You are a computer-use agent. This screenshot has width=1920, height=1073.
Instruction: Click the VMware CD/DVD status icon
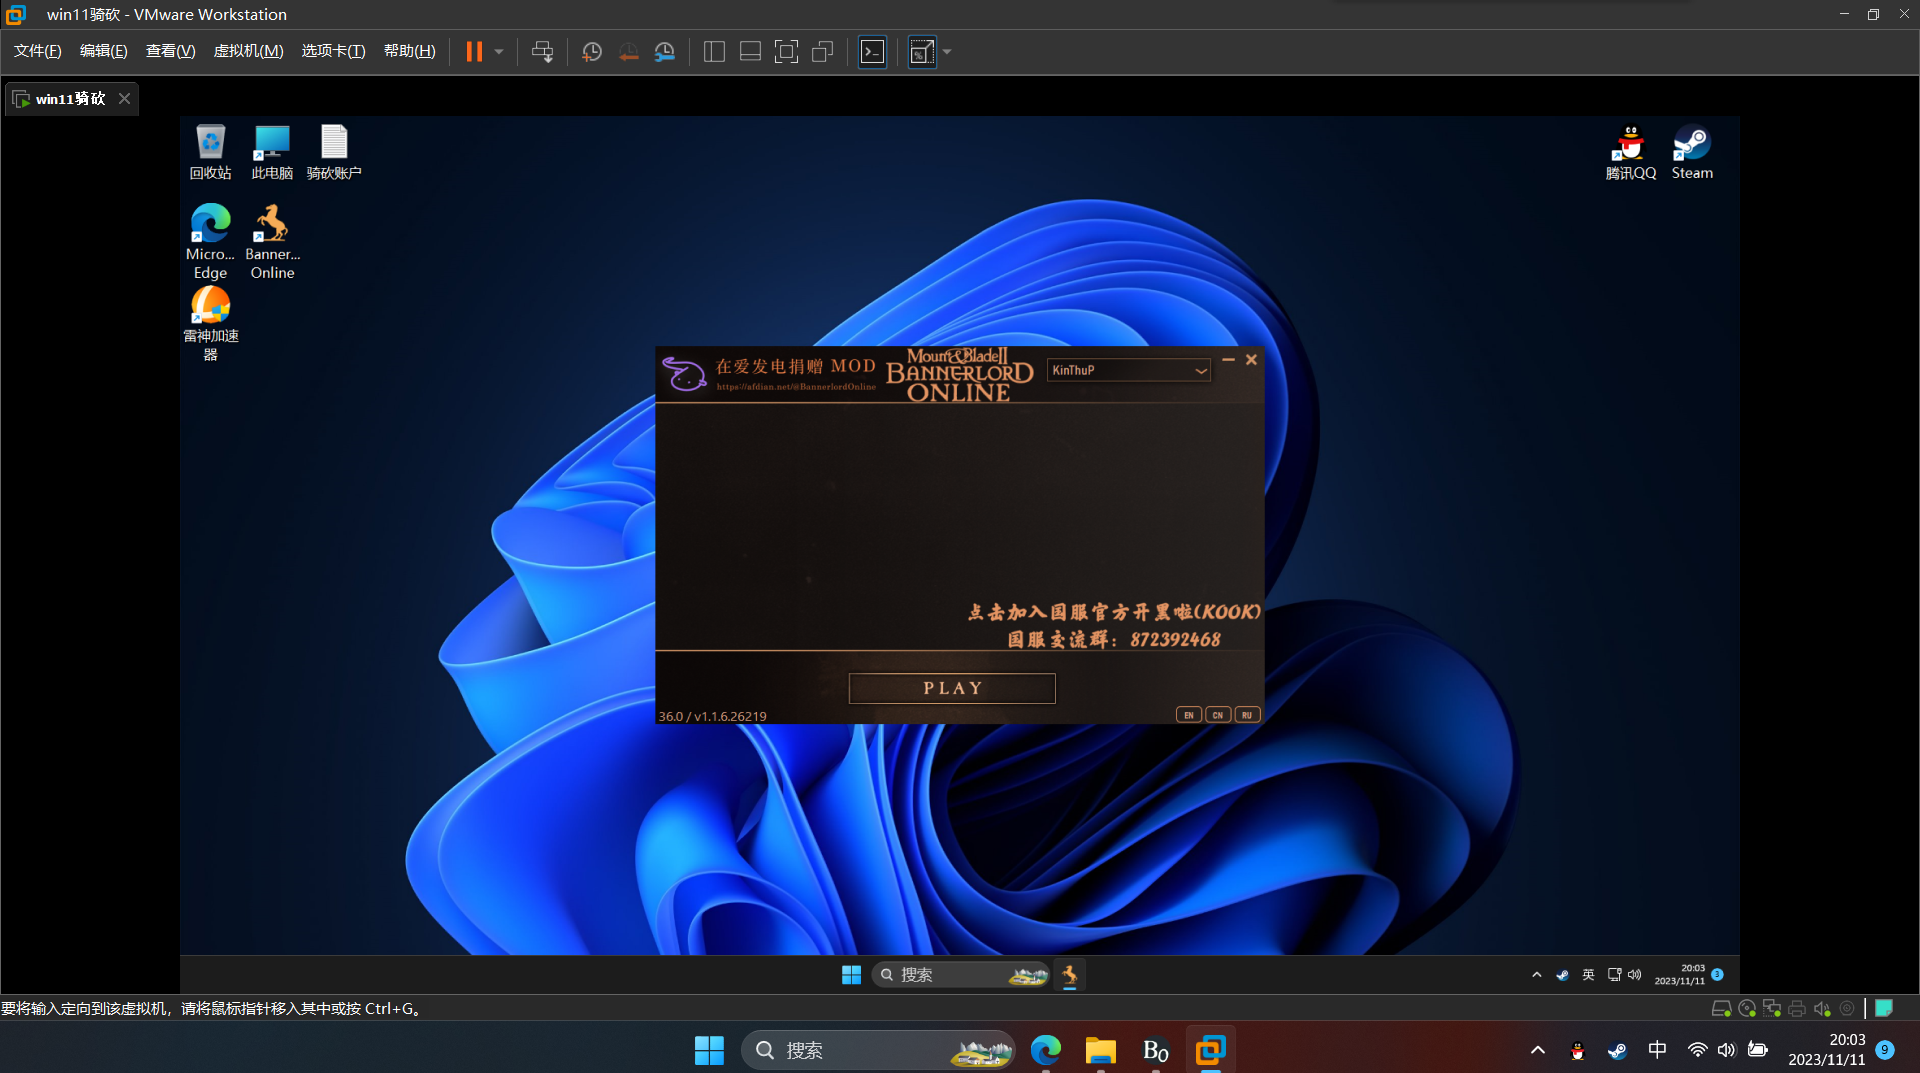pos(1747,1008)
